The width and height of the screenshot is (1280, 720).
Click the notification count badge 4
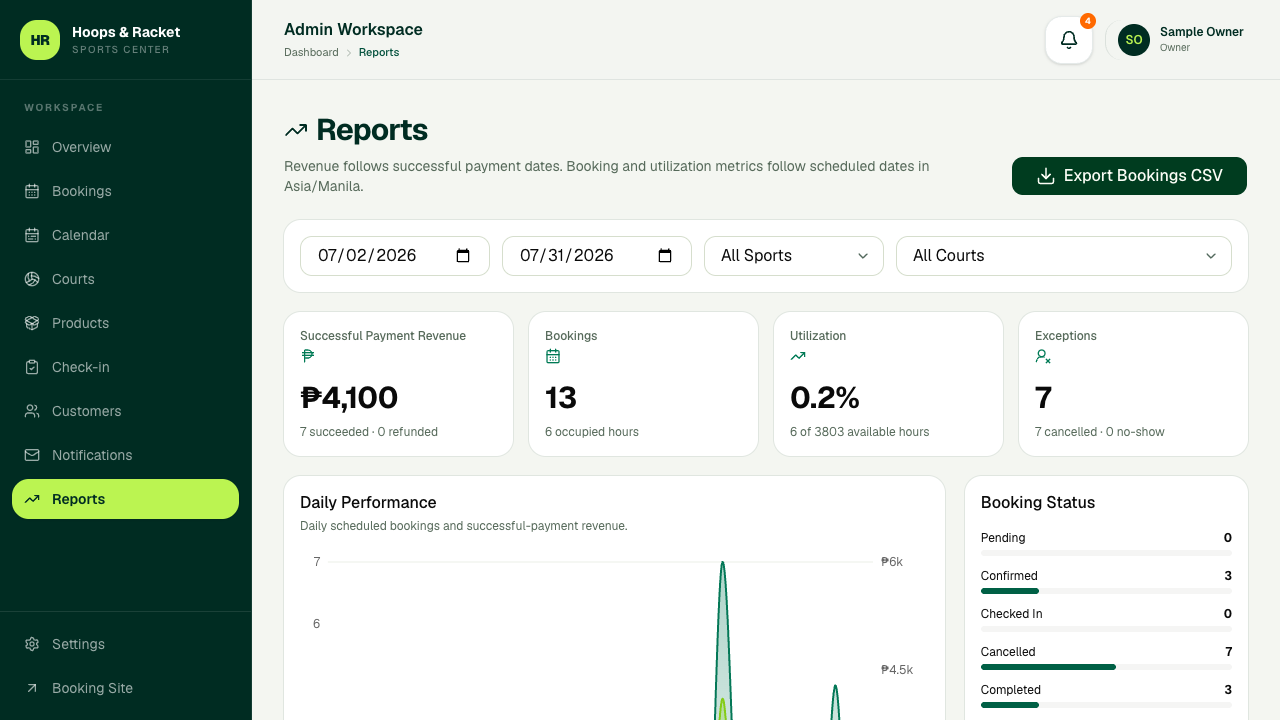click(x=1088, y=21)
